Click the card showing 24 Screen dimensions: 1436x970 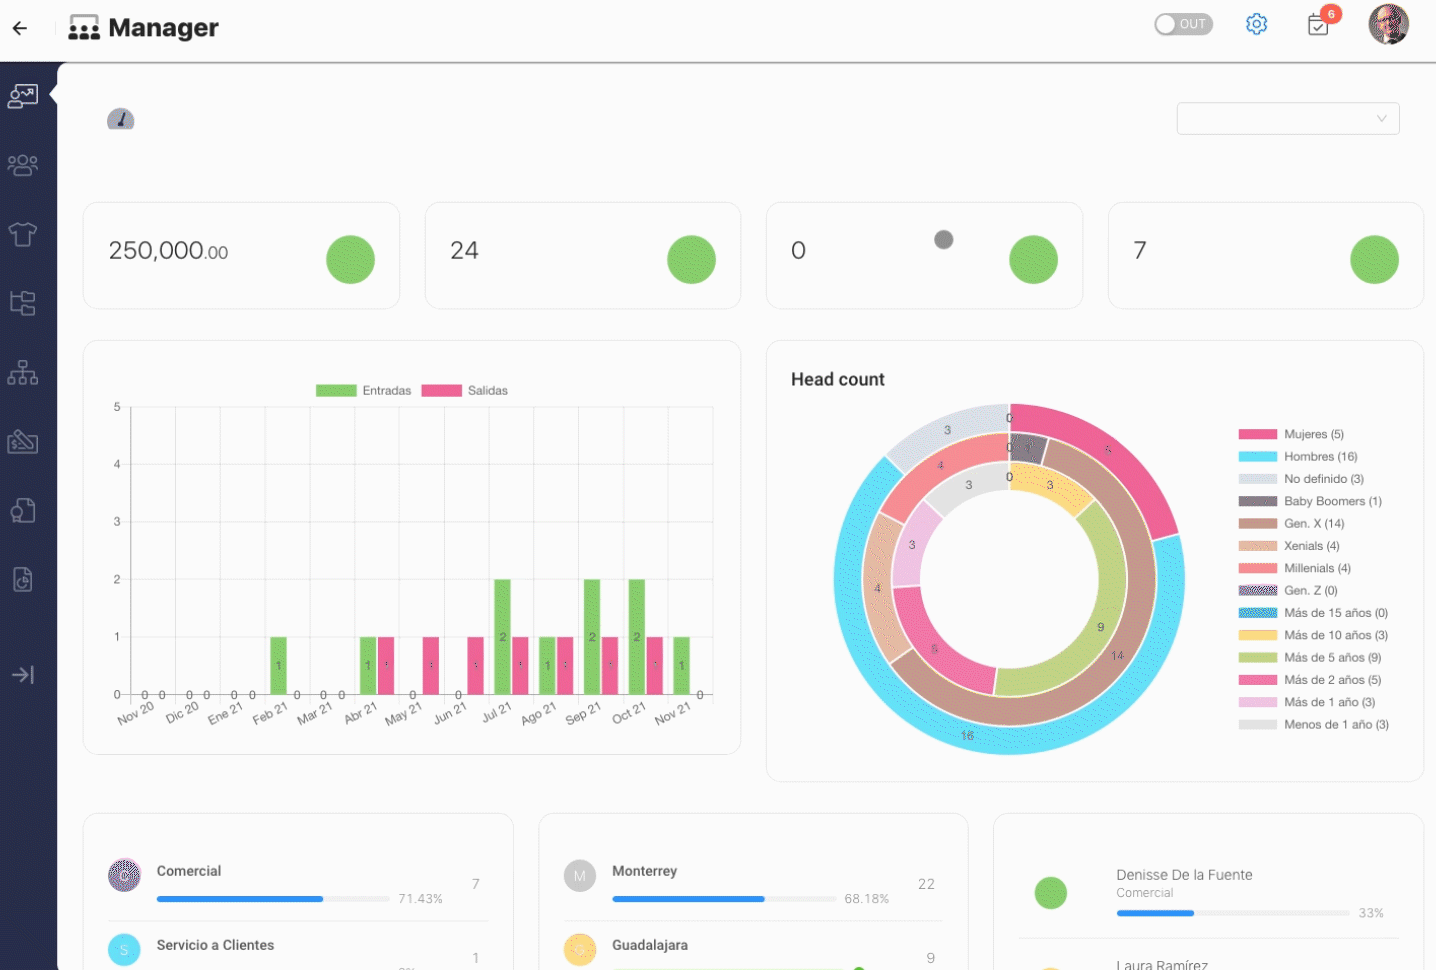point(583,256)
